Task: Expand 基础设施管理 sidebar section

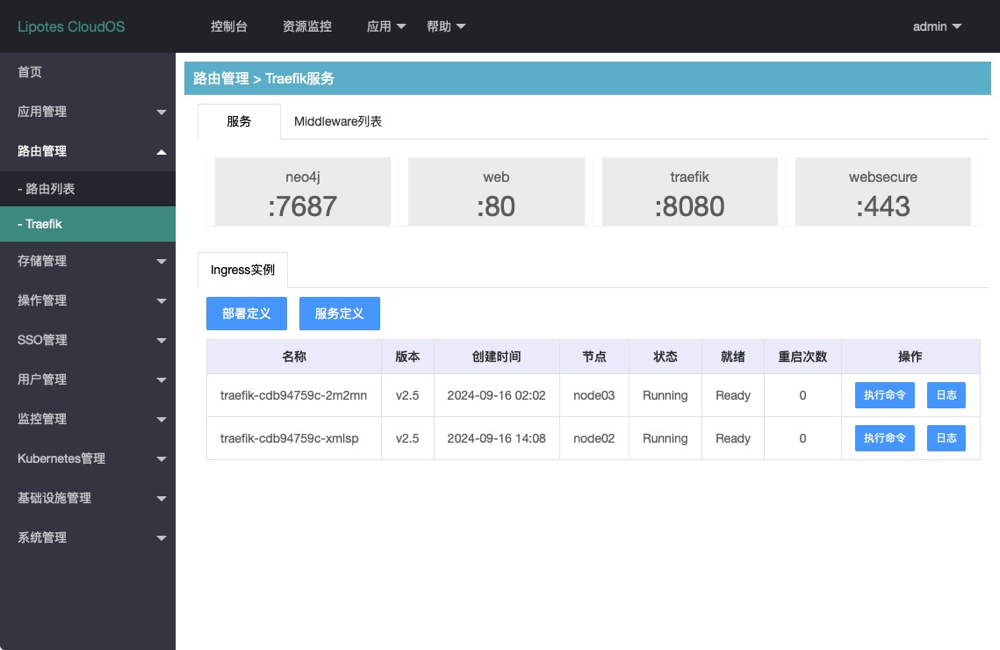Action: 88,498
